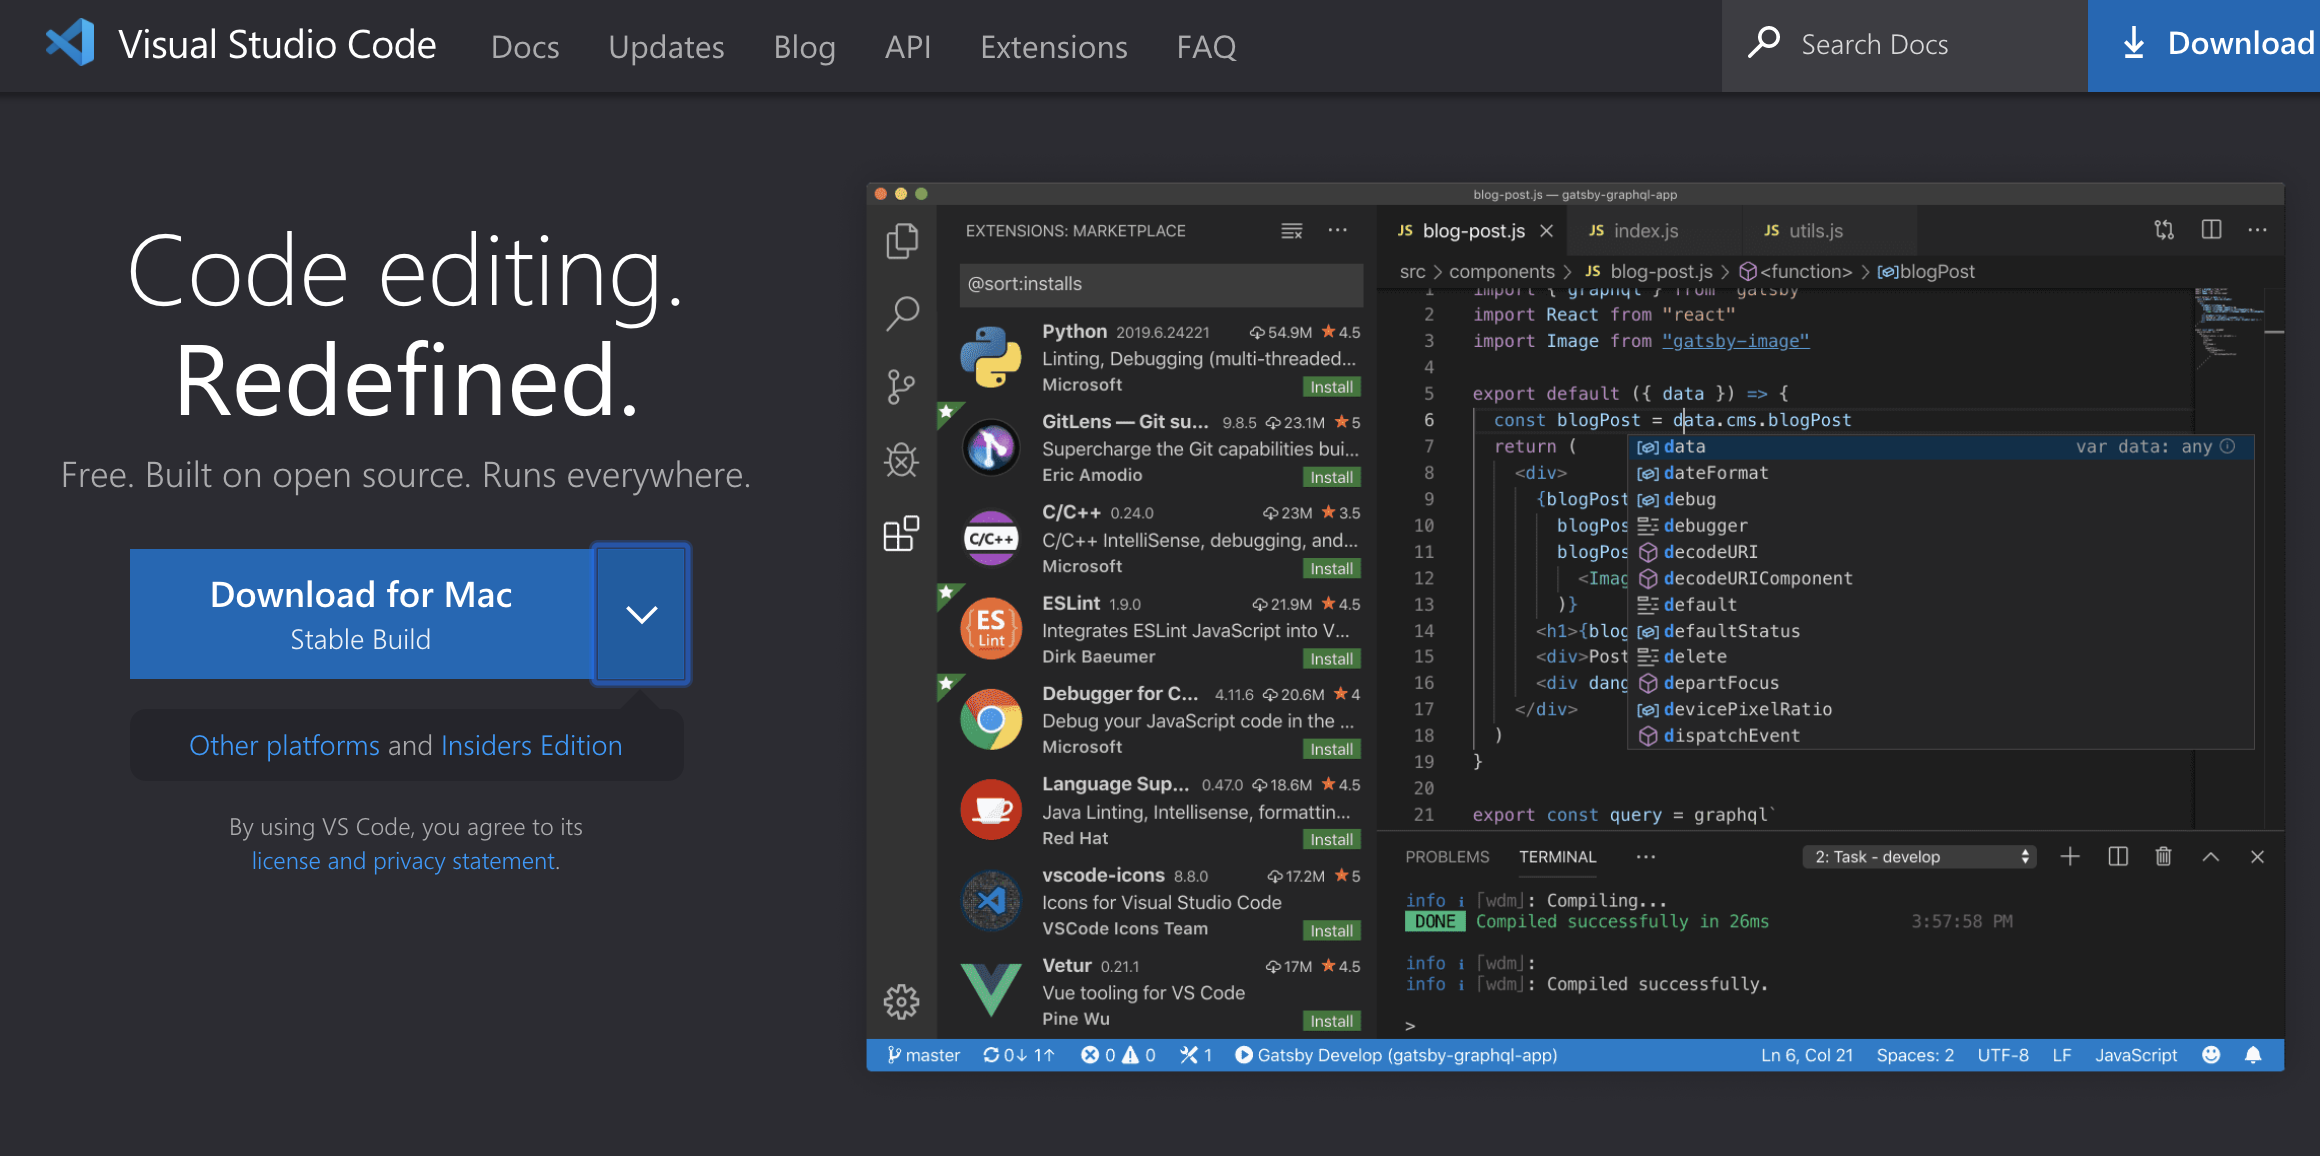Open the 2: Task - develop terminal selector
This screenshot has width=2320, height=1156.
click(x=1920, y=857)
